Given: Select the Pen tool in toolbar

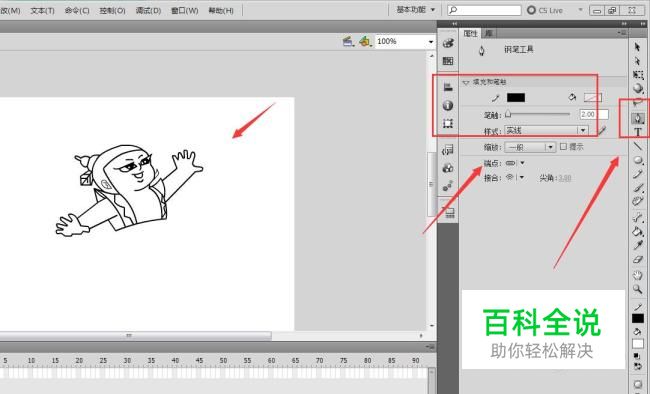Looking at the screenshot, I should tap(638, 119).
